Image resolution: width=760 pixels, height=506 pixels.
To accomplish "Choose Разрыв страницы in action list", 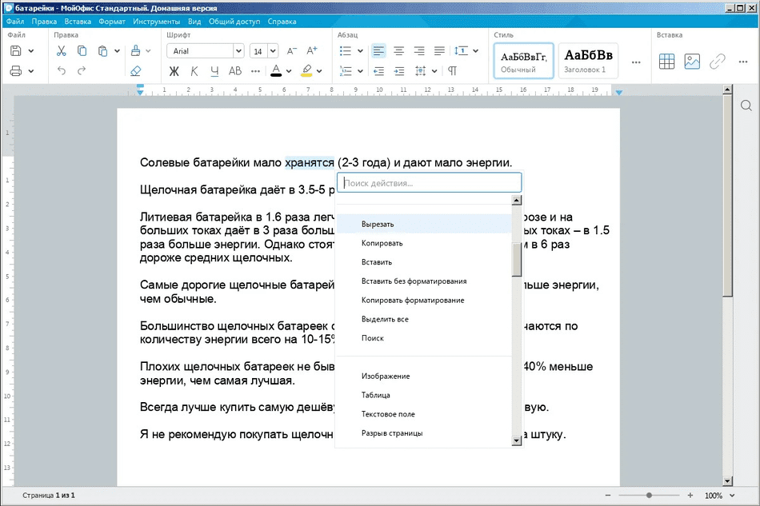I will [424, 433].
